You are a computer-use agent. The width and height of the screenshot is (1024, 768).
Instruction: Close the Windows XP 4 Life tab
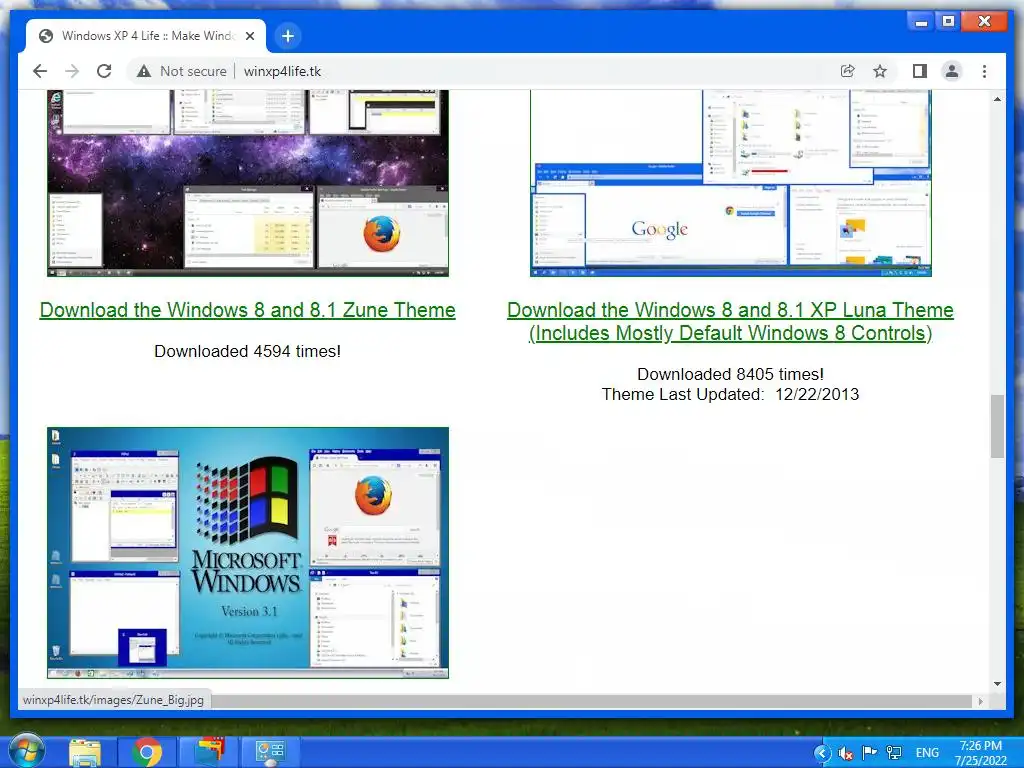pyautogui.click(x=249, y=36)
